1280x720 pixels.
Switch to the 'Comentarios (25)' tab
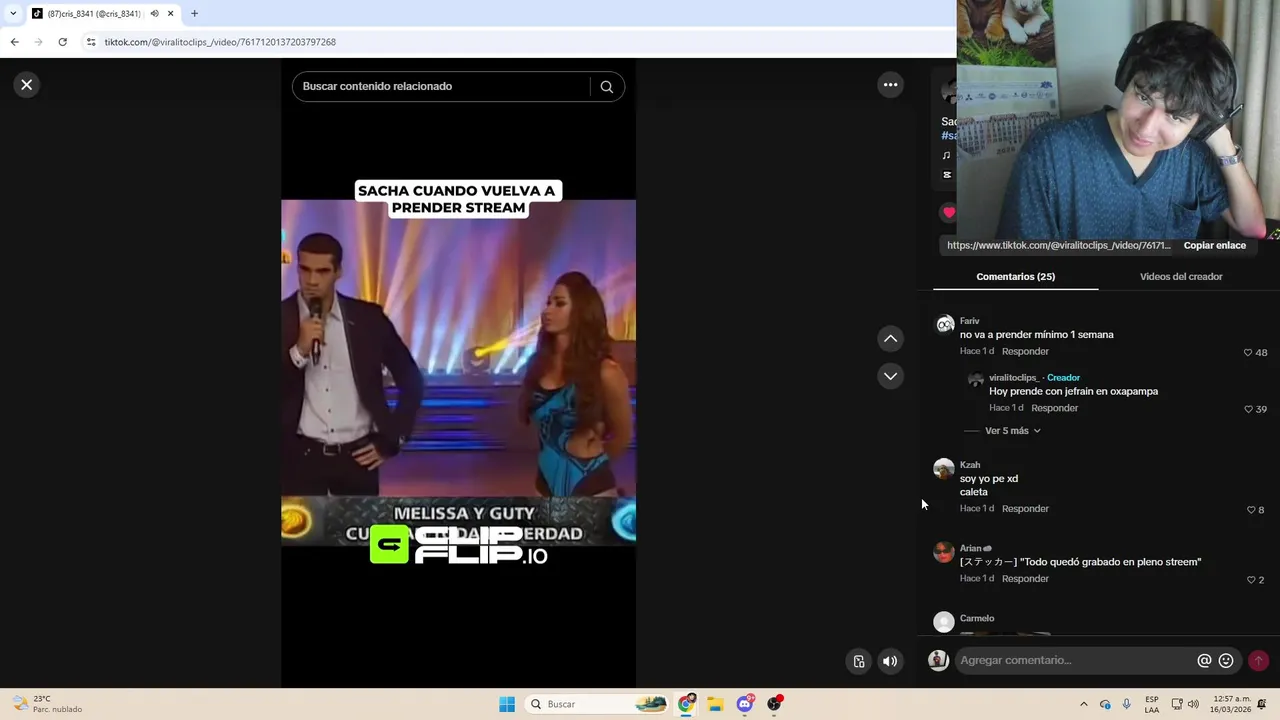pyautogui.click(x=1015, y=277)
